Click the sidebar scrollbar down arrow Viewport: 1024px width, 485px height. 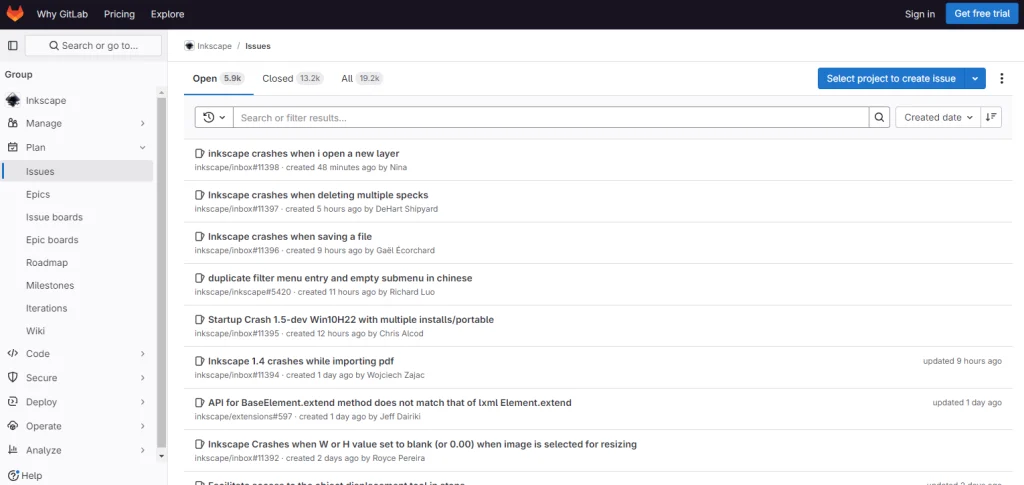pyautogui.click(x=162, y=456)
